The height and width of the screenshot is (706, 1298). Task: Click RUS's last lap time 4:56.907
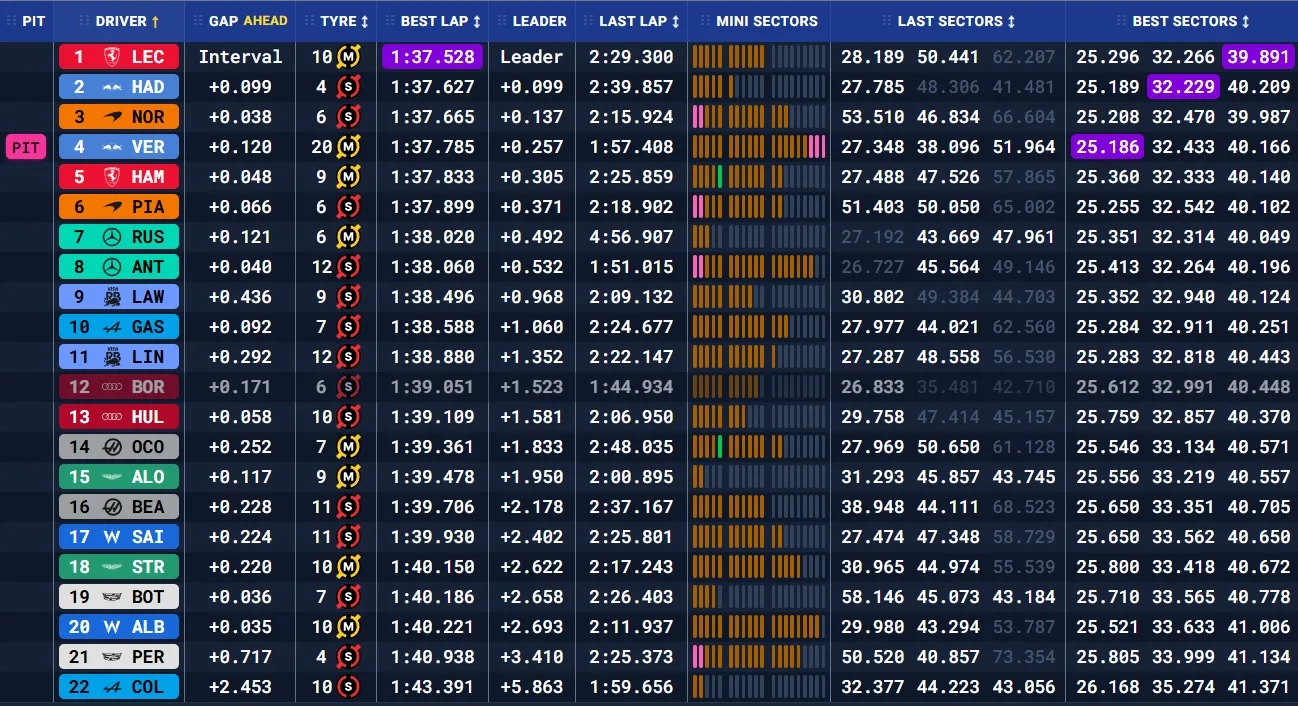(x=631, y=237)
